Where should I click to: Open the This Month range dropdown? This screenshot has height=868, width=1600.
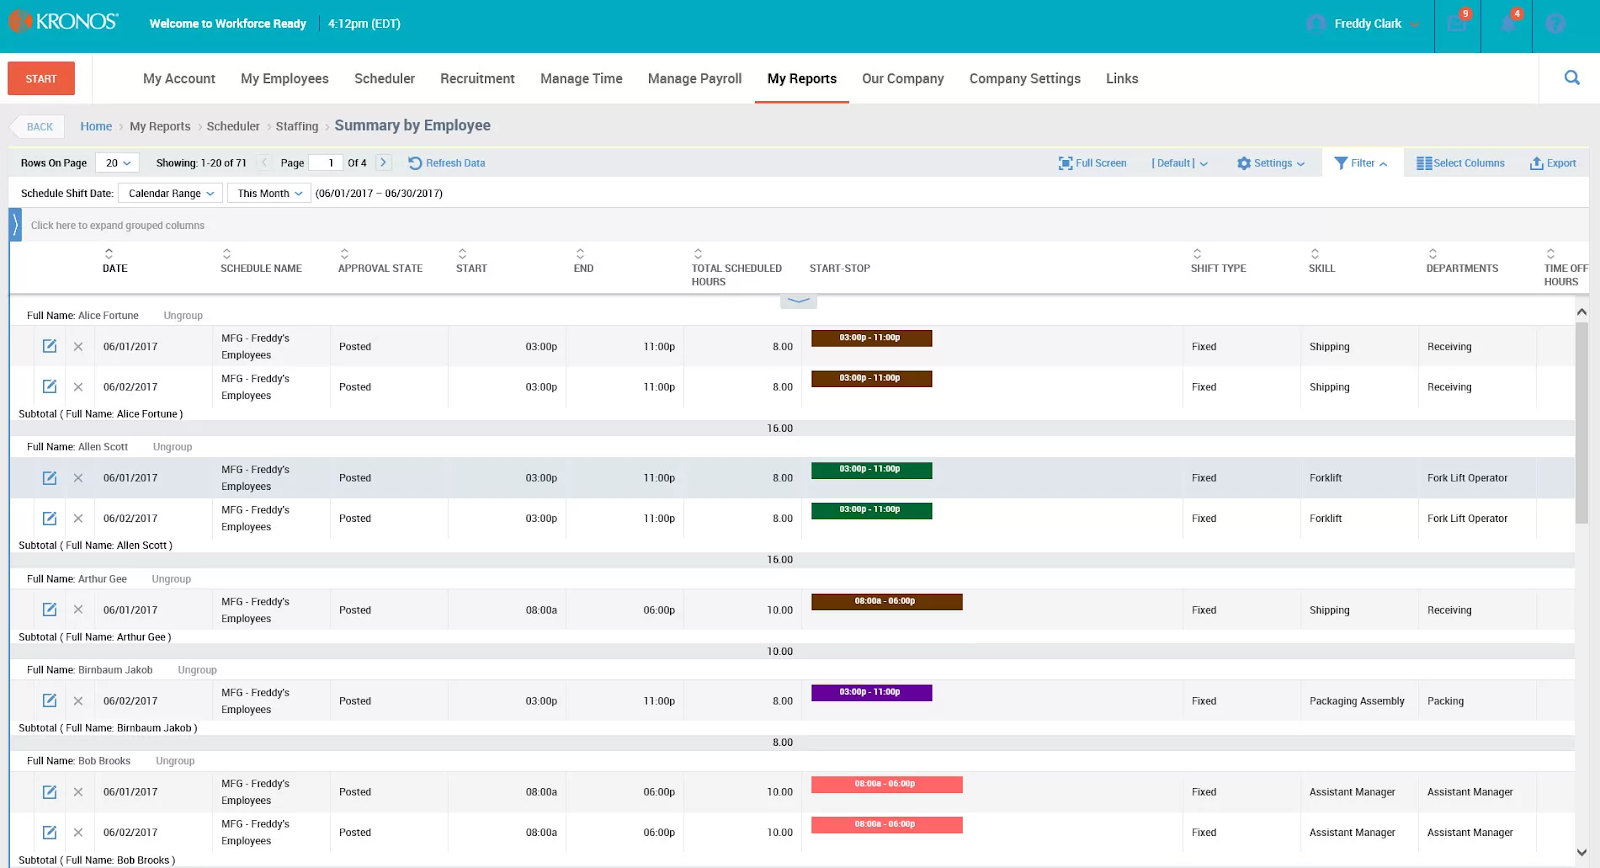tap(269, 193)
